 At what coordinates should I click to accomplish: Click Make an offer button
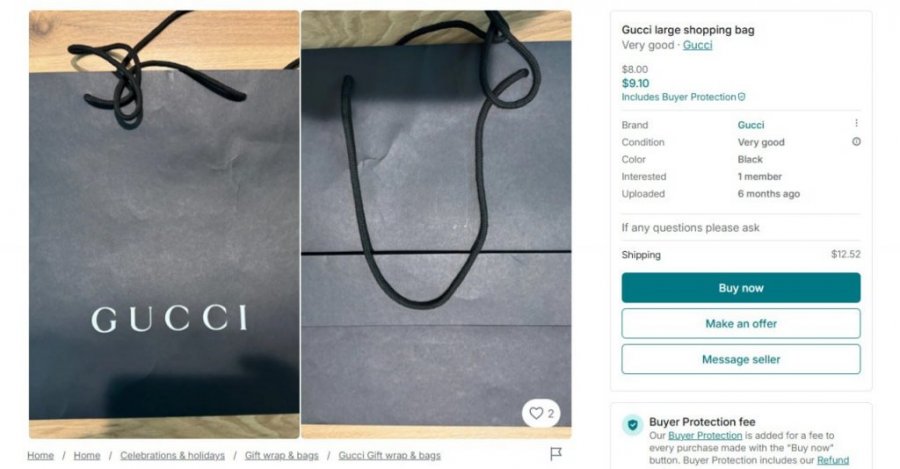(740, 324)
